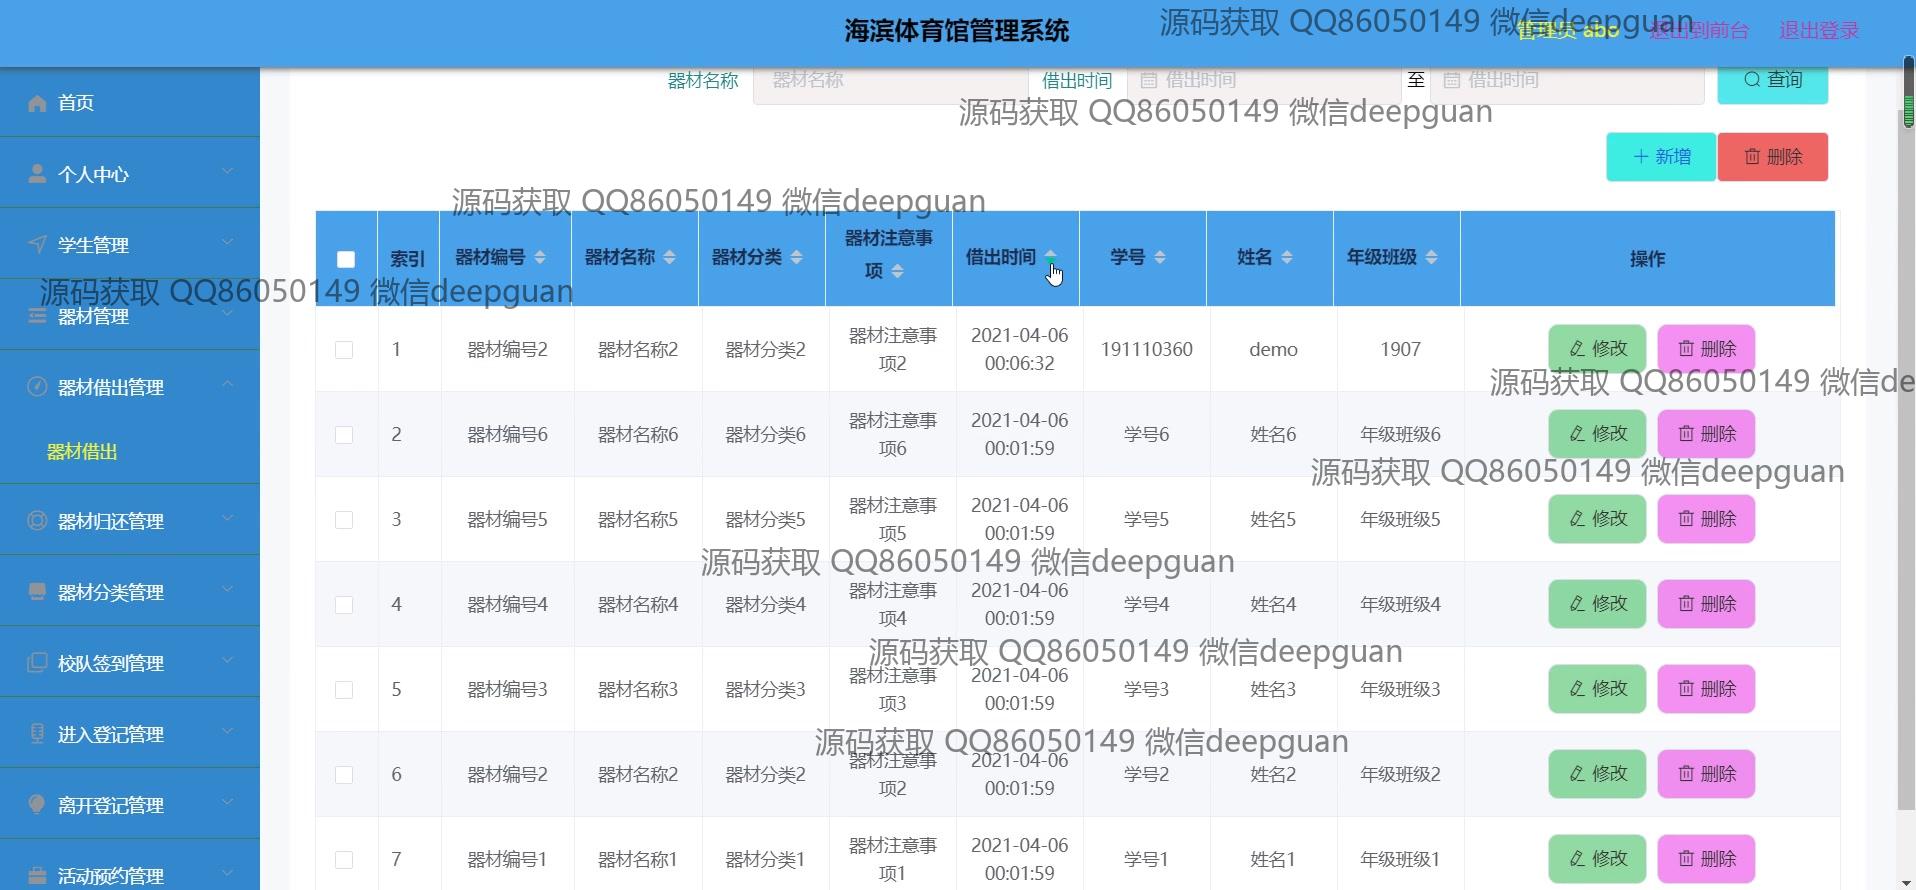Click the paper-plane icon for 学生管理
1916x890 pixels.
click(x=37, y=245)
